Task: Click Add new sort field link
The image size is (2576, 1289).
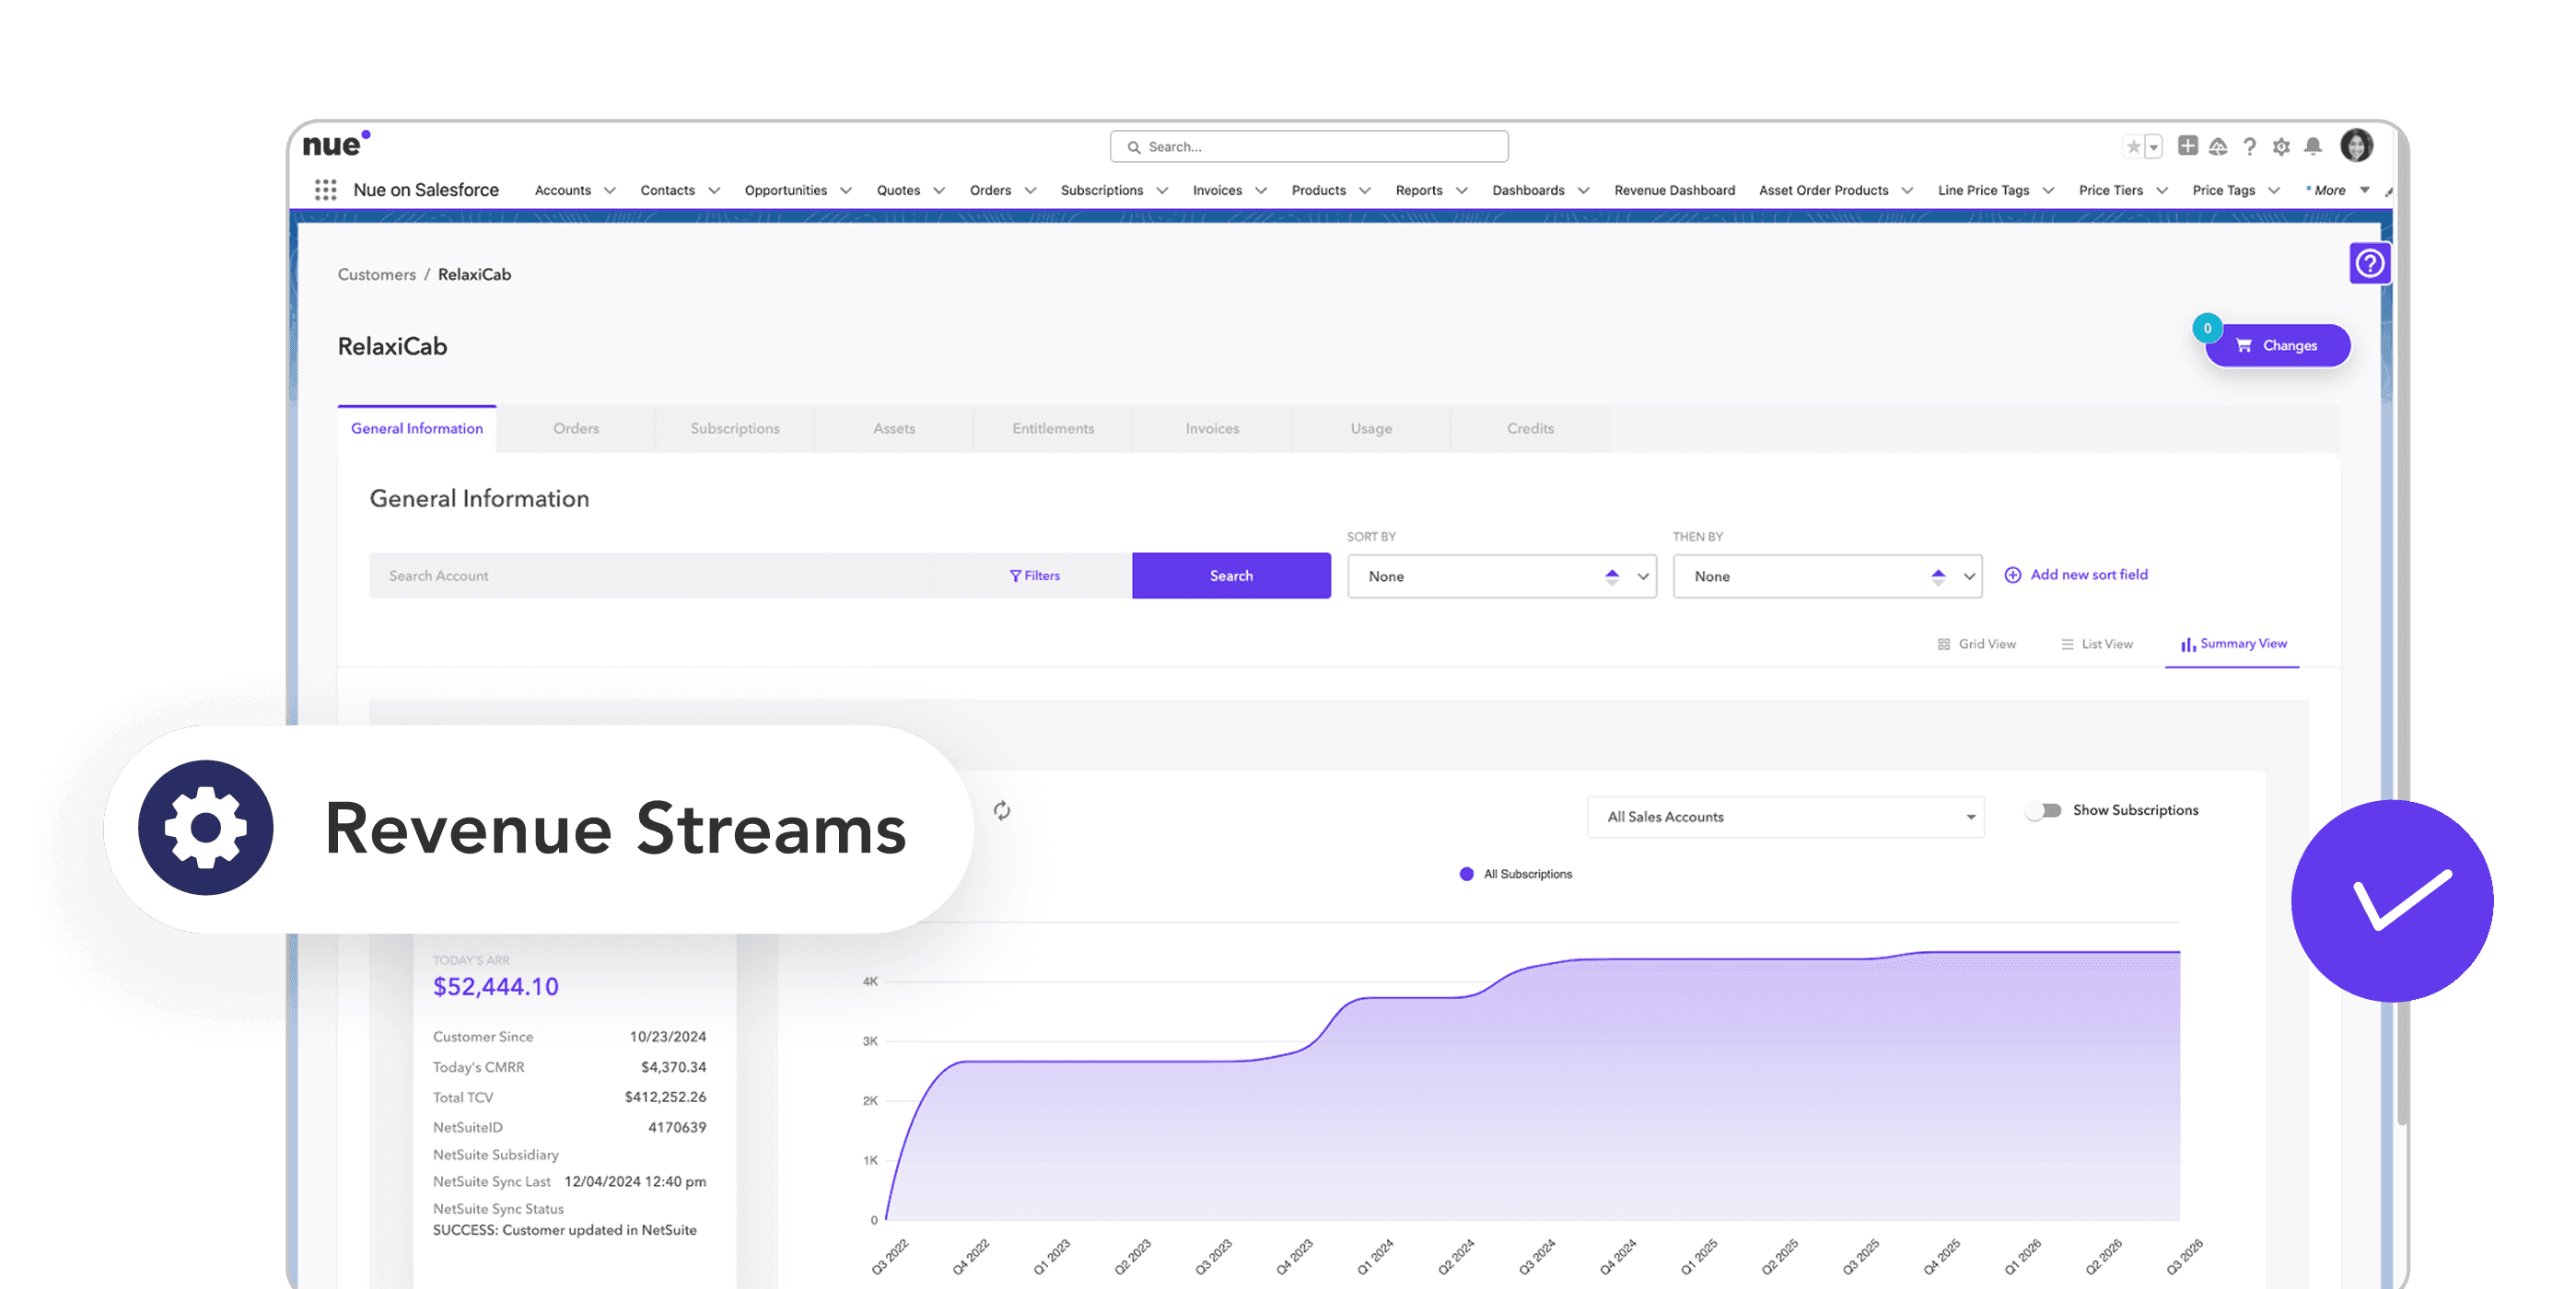Action: (2088, 574)
